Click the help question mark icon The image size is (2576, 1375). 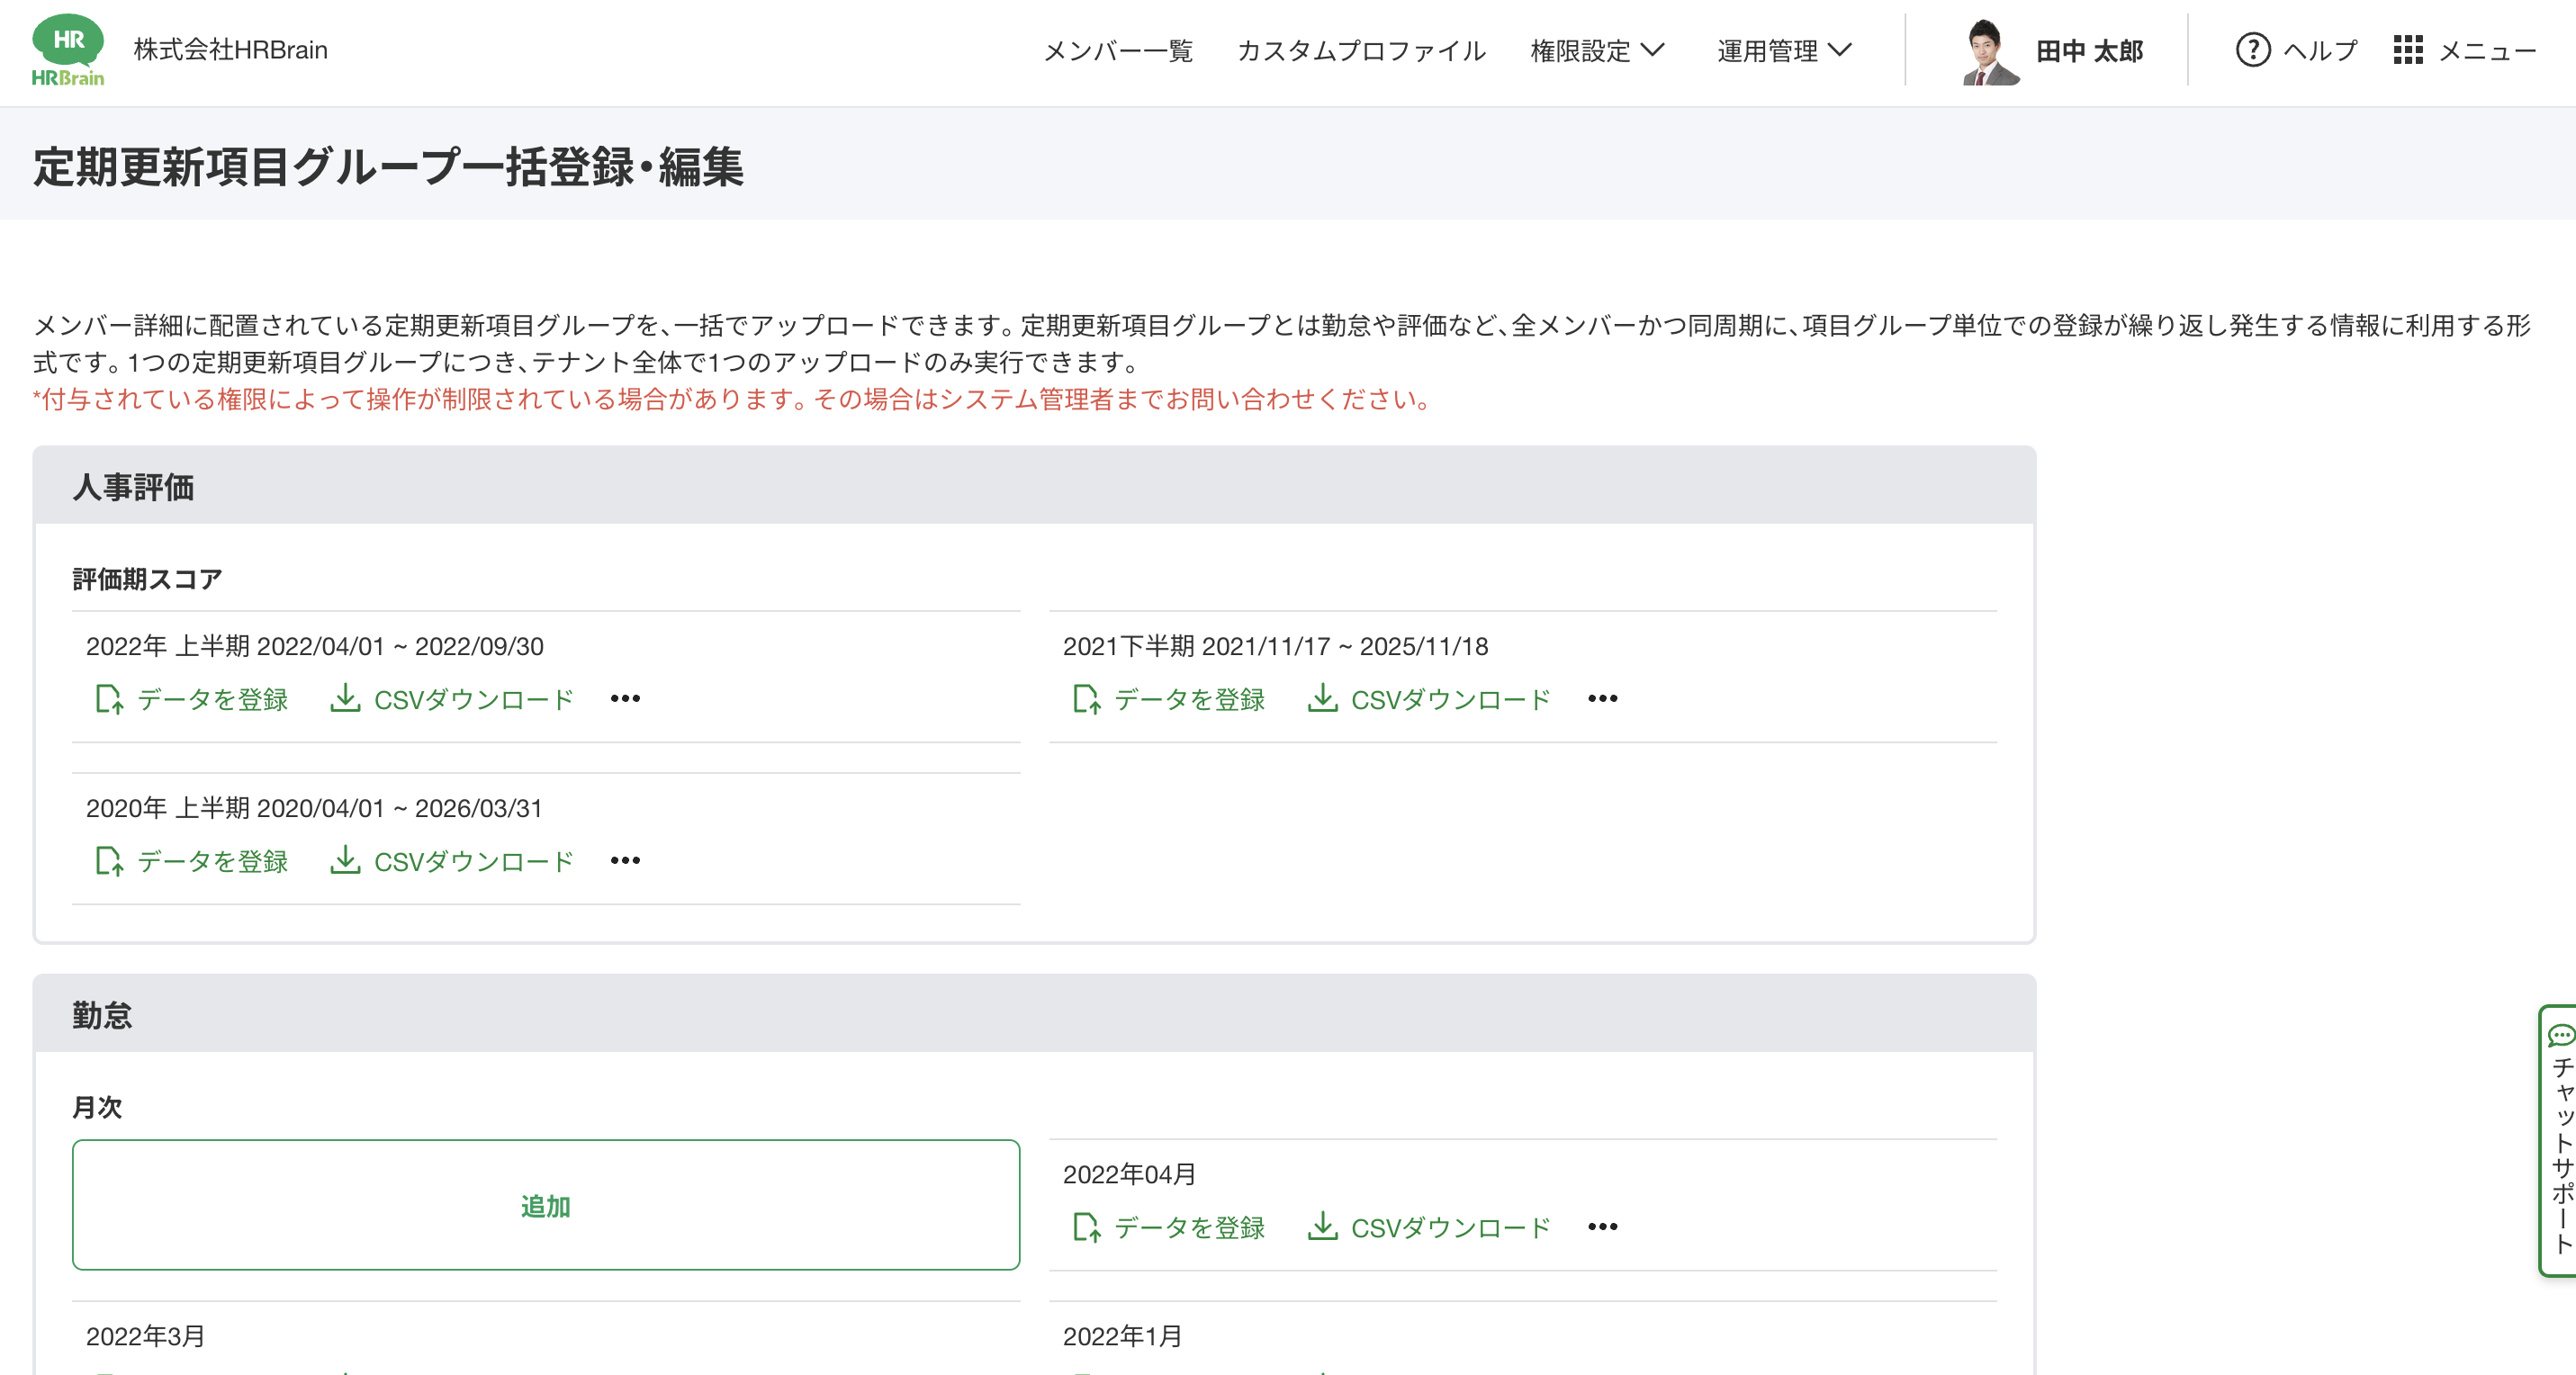point(2252,50)
